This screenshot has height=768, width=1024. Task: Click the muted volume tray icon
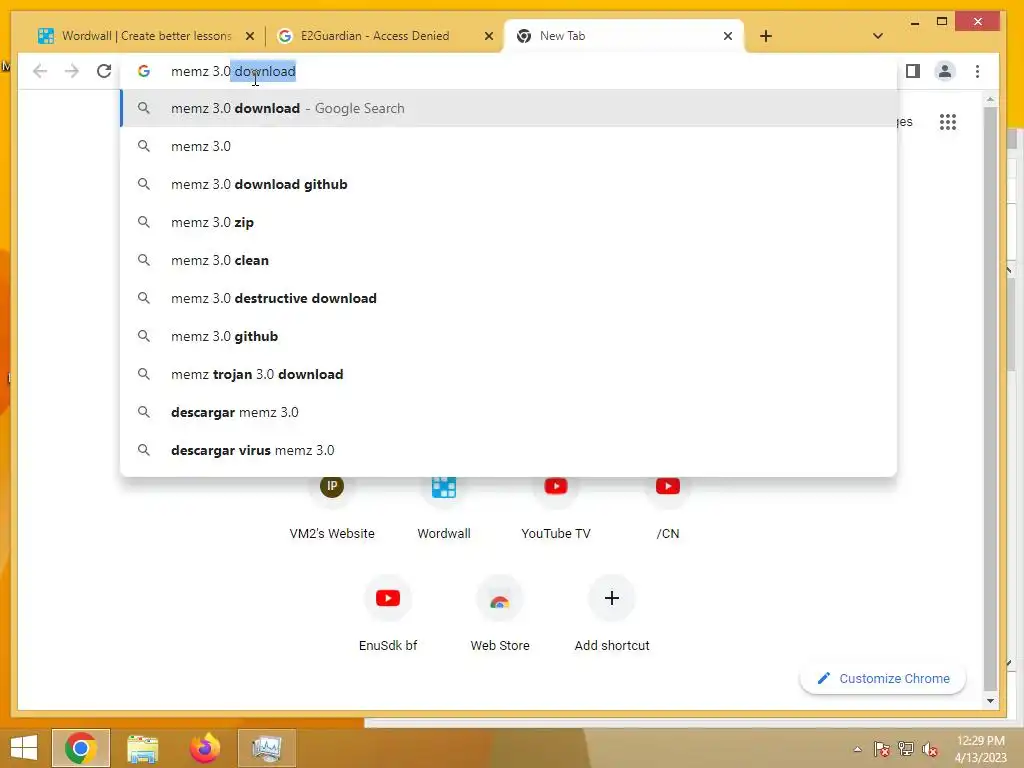tap(930, 749)
